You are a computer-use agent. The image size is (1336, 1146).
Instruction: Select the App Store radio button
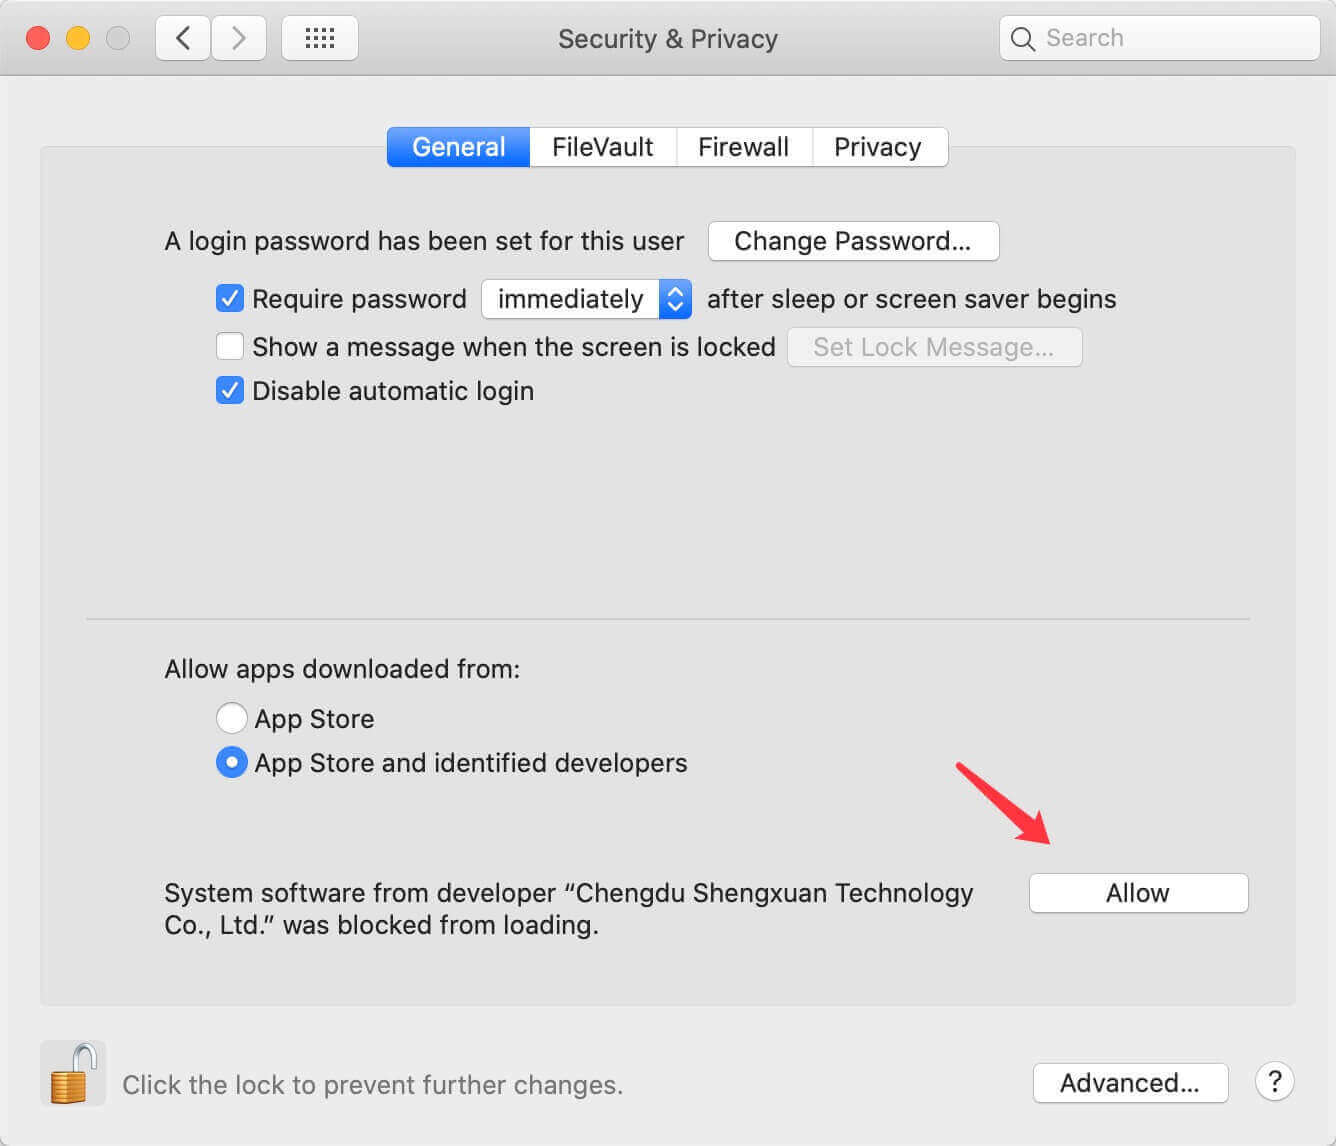tap(231, 718)
